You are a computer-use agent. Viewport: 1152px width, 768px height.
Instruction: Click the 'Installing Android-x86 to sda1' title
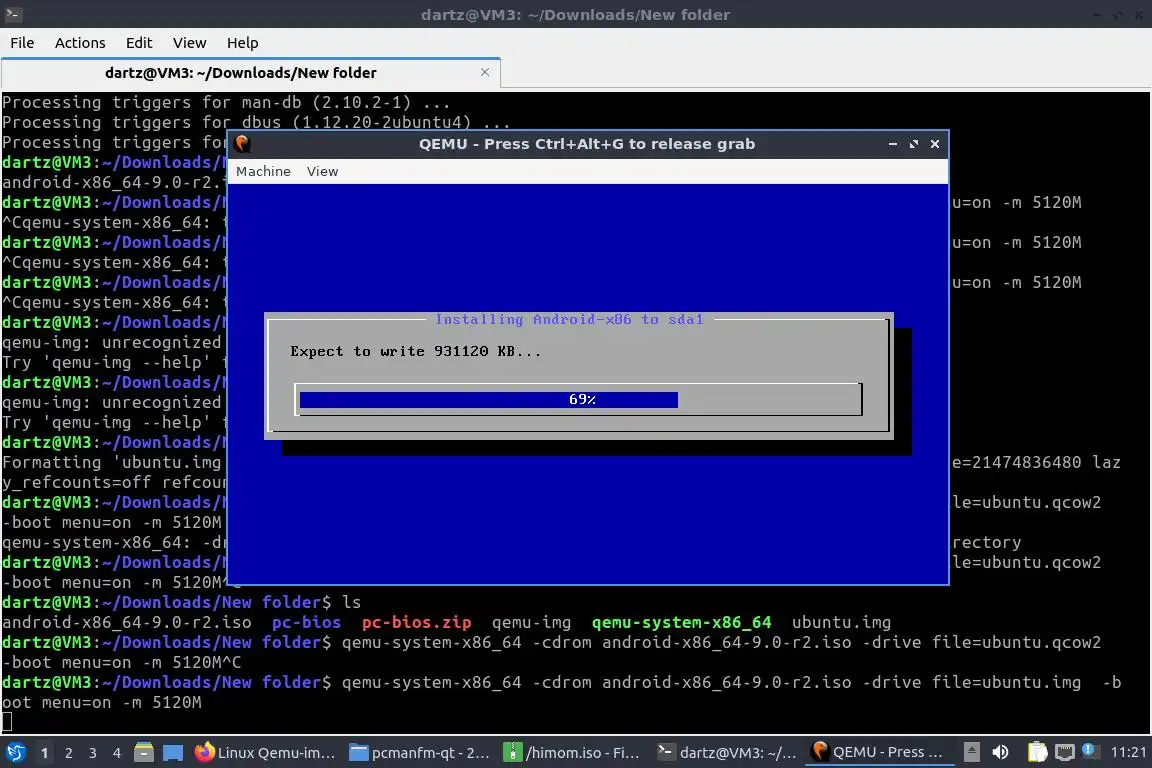pyautogui.click(x=569, y=319)
